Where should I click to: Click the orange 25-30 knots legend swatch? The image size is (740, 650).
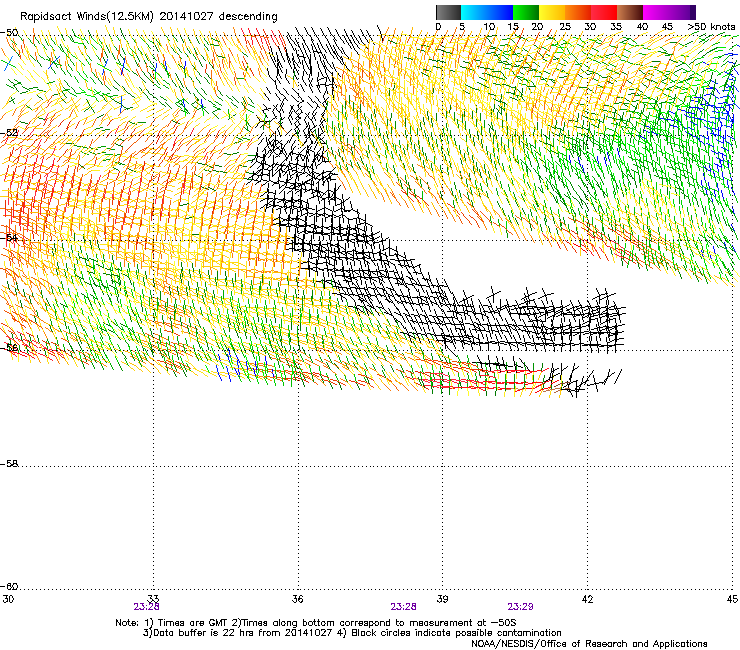coord(578,12)
